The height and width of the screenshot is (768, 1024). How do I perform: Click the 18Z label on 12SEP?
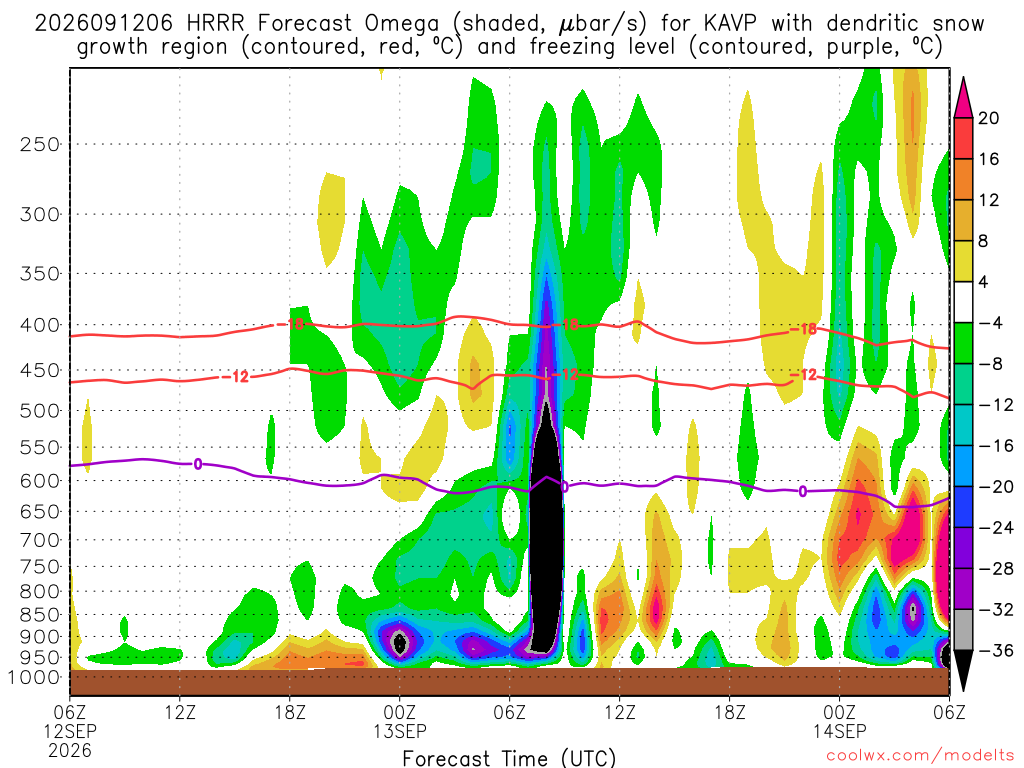point(289,712)
